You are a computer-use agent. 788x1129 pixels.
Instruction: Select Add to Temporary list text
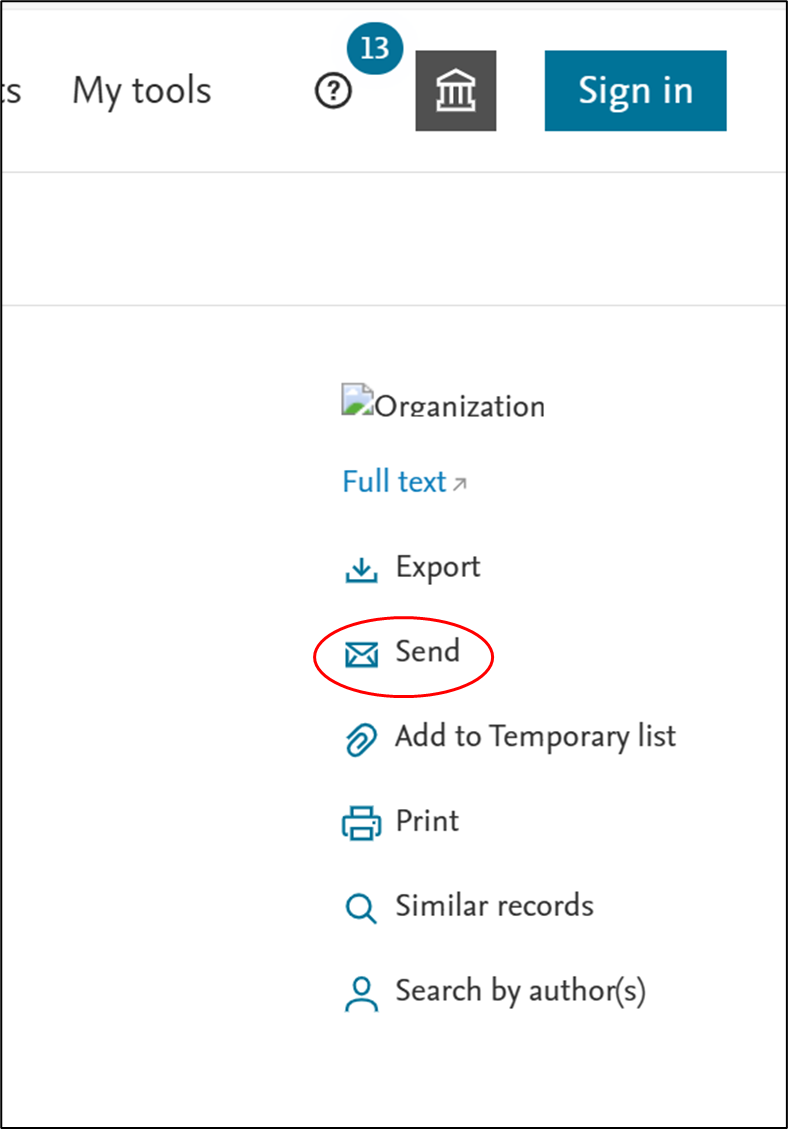(535, 737)
